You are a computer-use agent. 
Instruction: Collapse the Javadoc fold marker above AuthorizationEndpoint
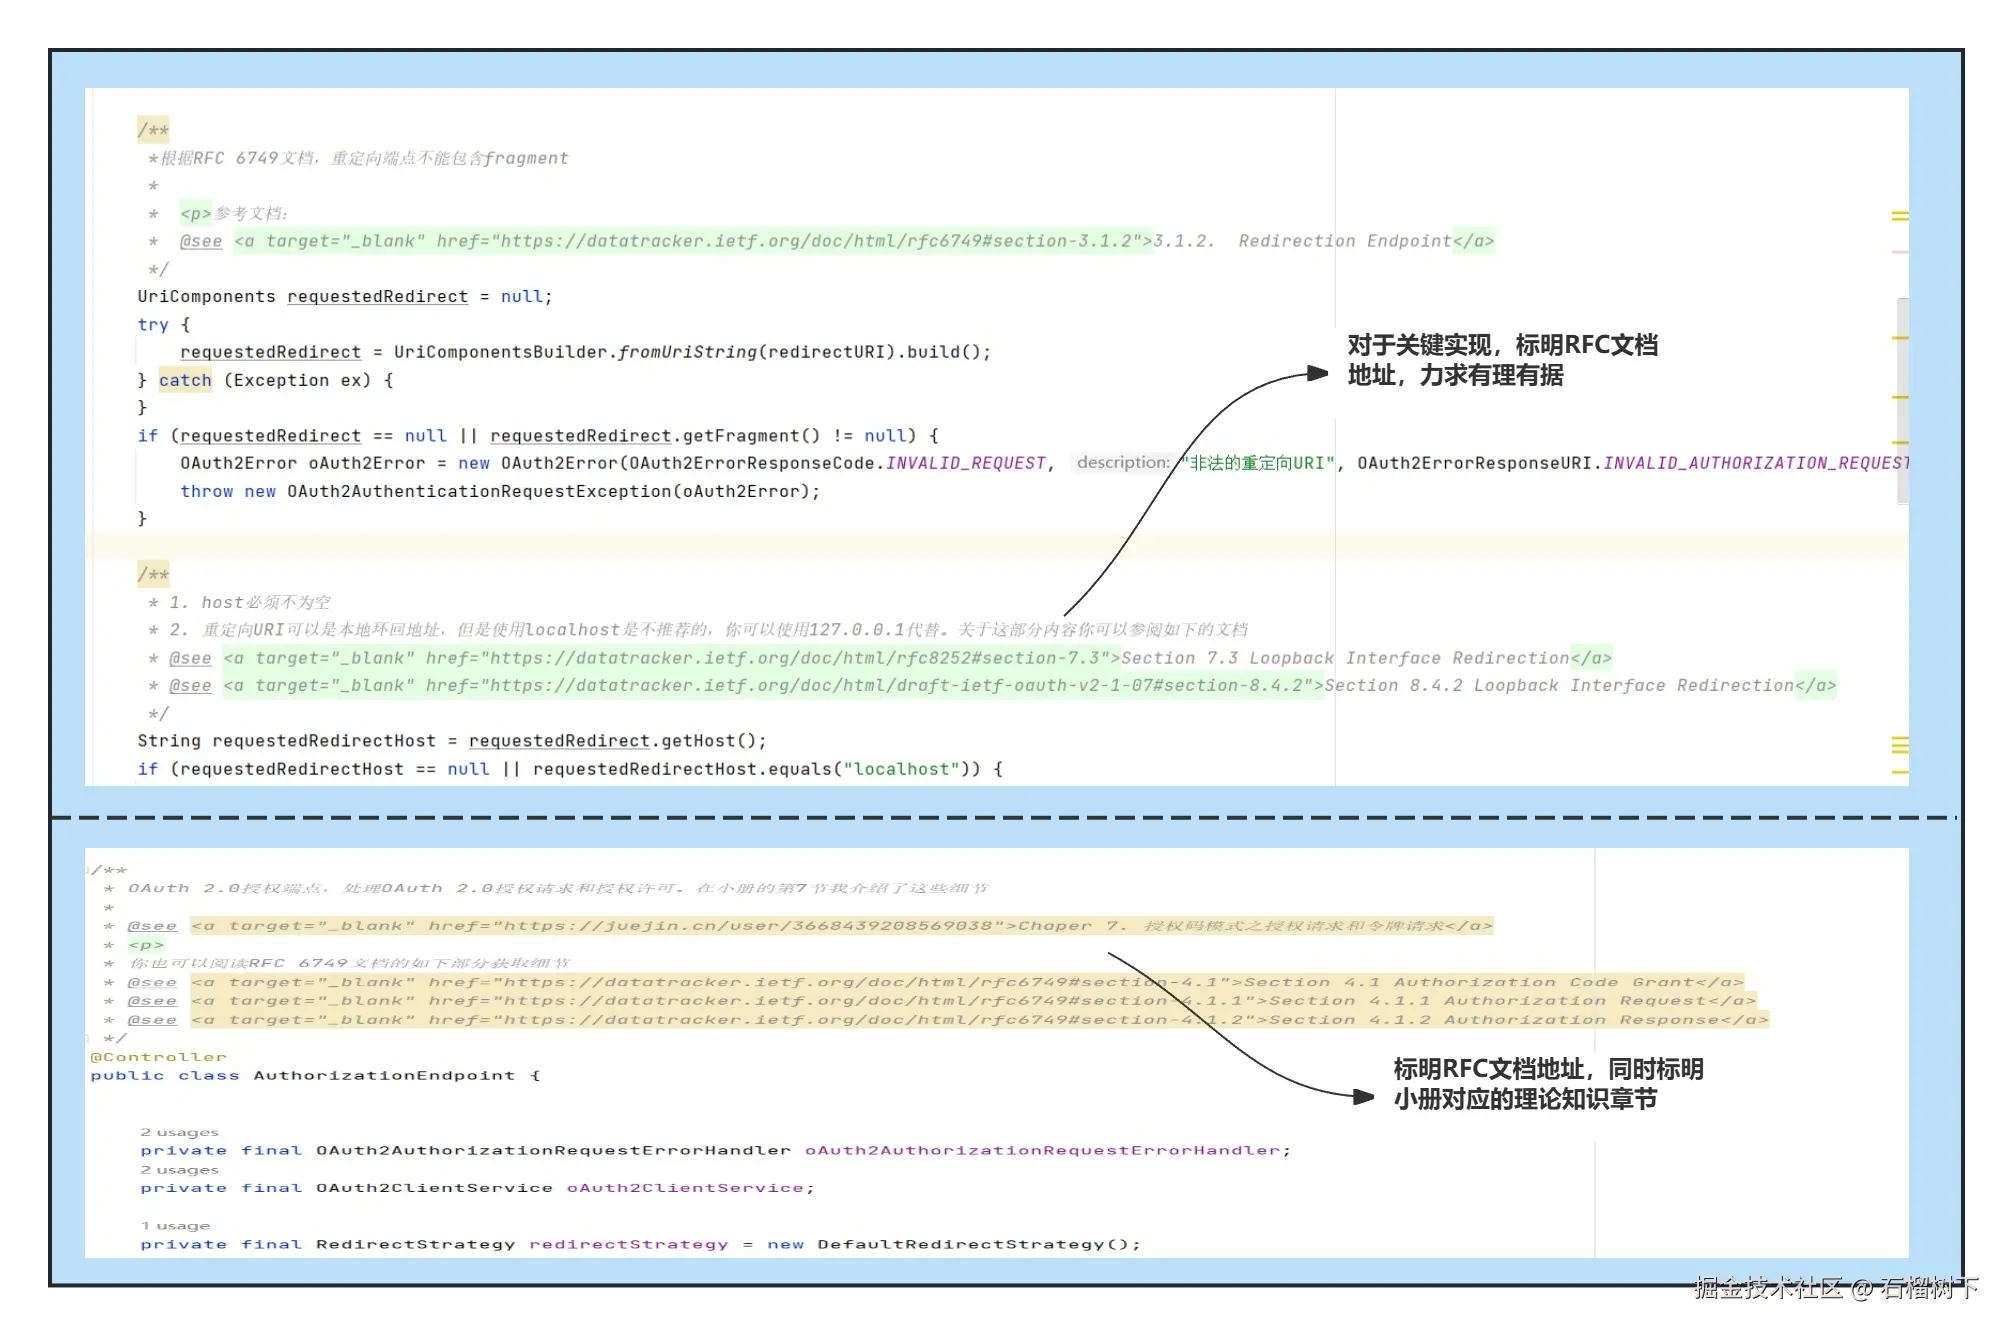point(89,870)
